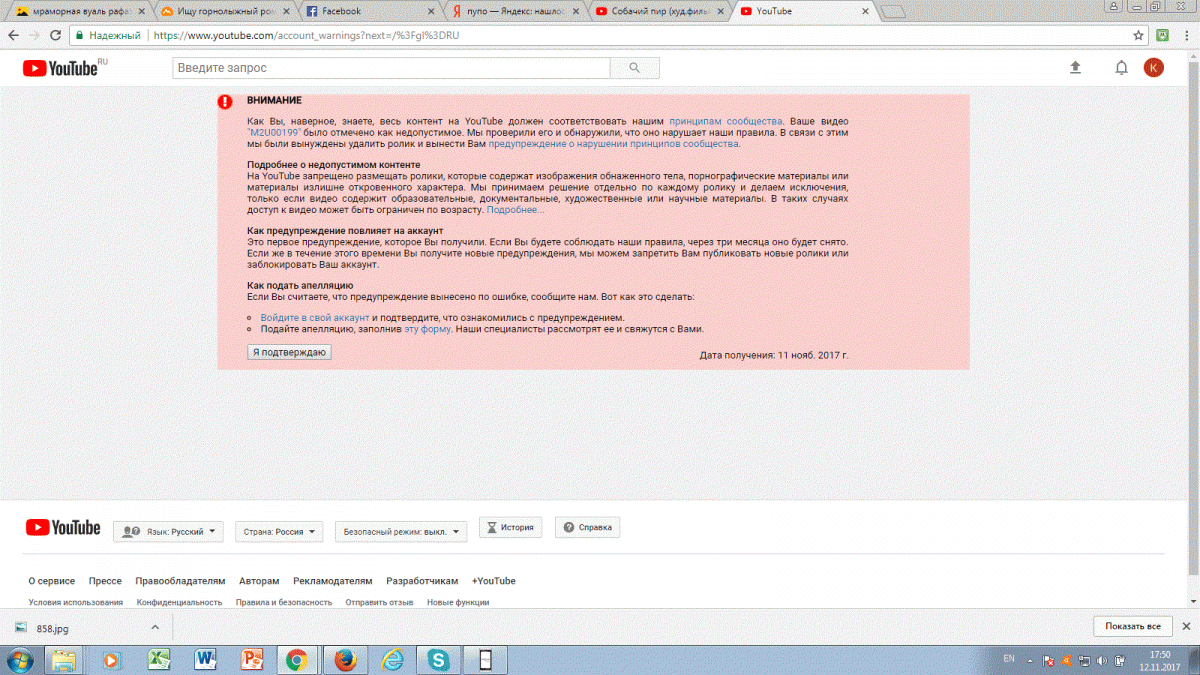
Task: Open 'Безопасный режим: выкл.' dropdown
Action: click(401, 532)
